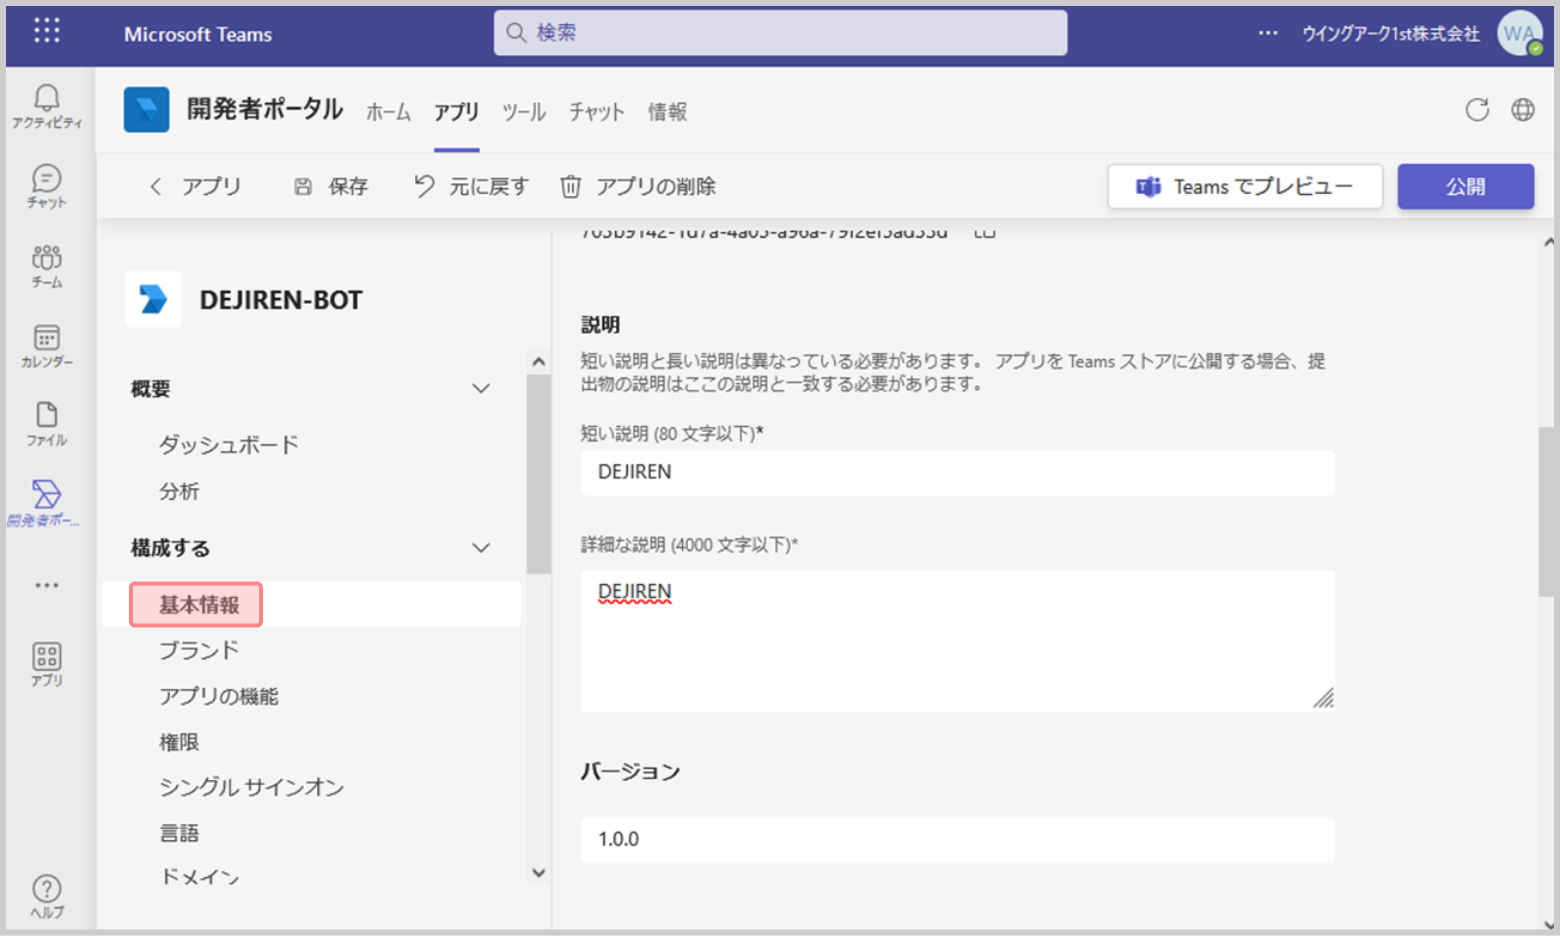Image resolution: width=1560 pixels, height=936 pixels.
Task: Go back using the アプリ back chevron
Action: coord(156,186)
